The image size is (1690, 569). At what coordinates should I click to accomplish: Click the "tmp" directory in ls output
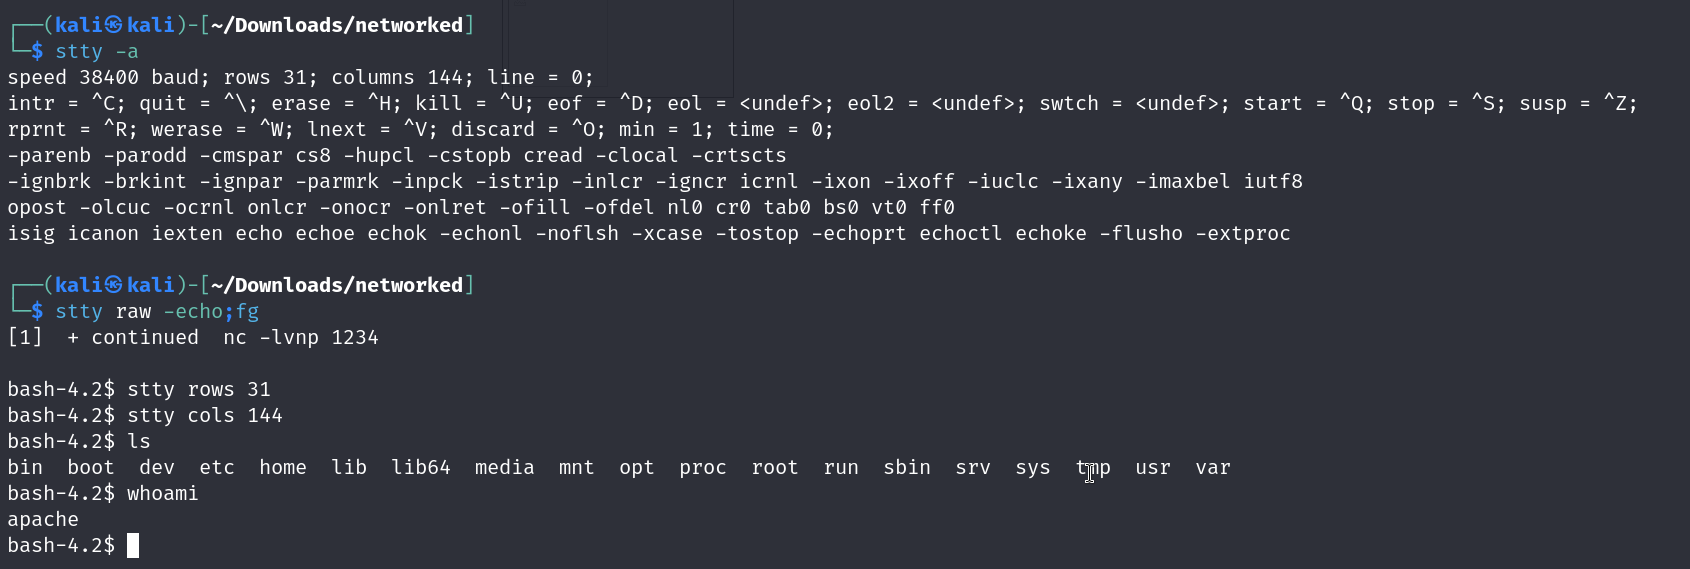pyautogui.click(x=1093, y=467)
